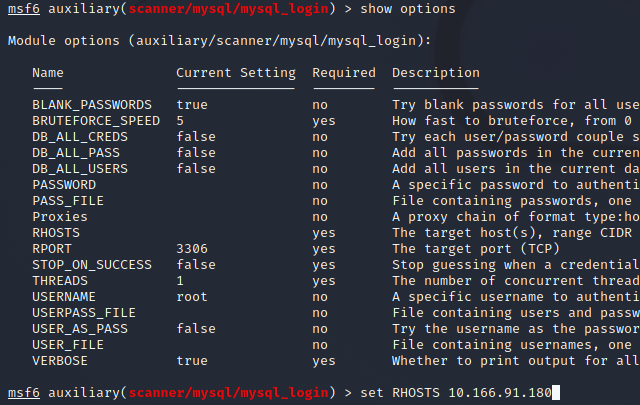
Task: Click the "Module options" heading line
Action: point(219,41)
